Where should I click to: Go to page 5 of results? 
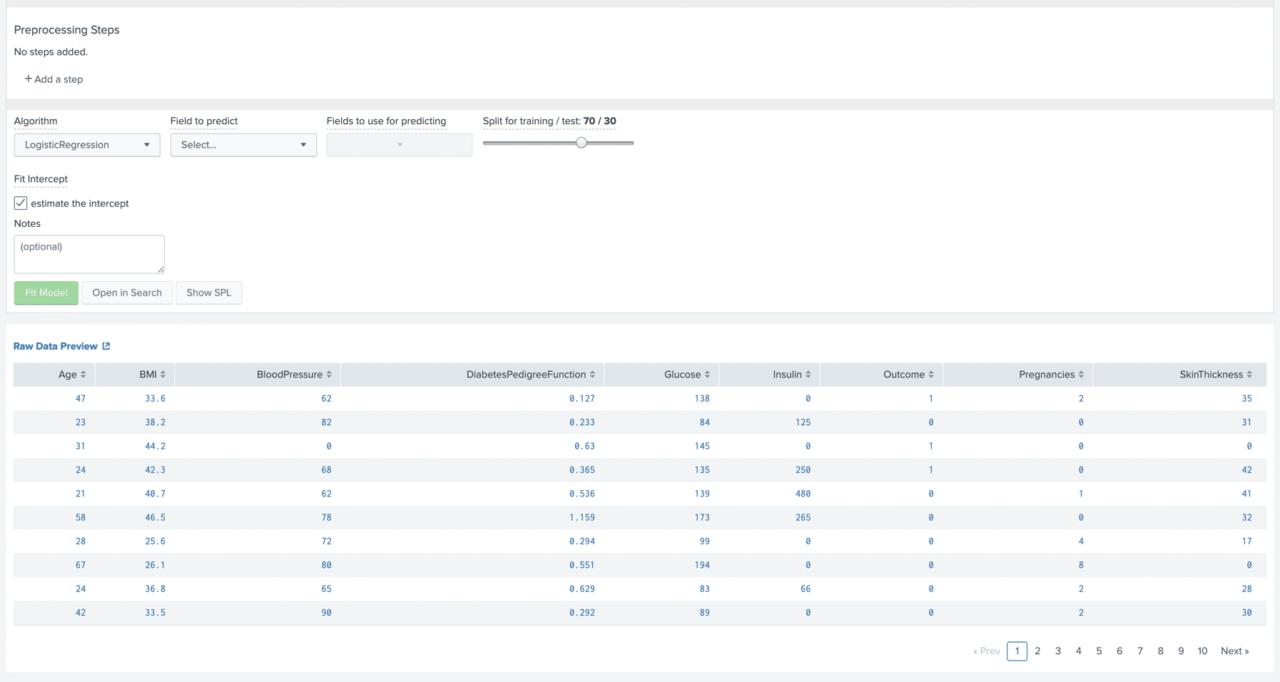click(x=1099, y=651)
